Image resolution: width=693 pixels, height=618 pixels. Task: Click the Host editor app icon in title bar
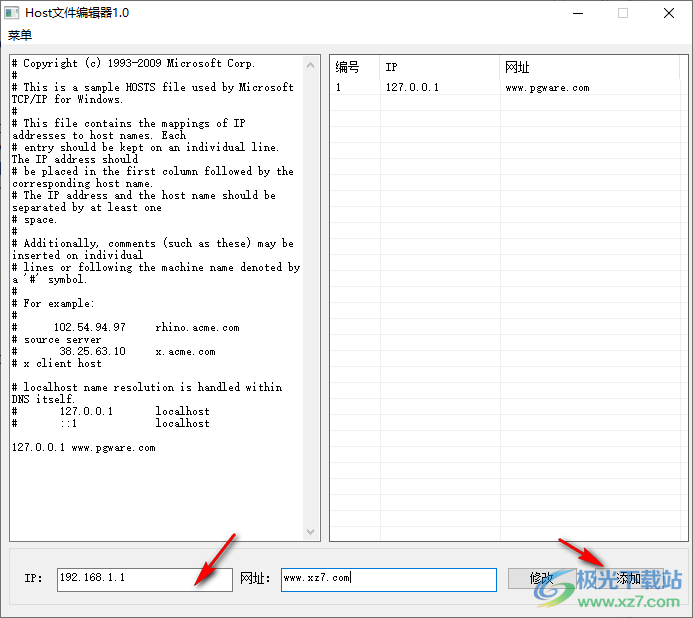(x=13, y=13)
